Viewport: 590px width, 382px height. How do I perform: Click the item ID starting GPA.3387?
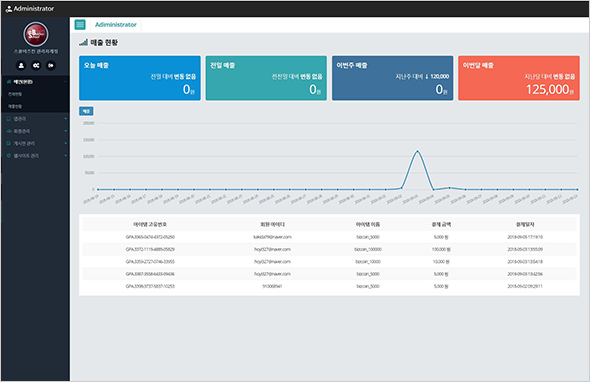(150, 274)
